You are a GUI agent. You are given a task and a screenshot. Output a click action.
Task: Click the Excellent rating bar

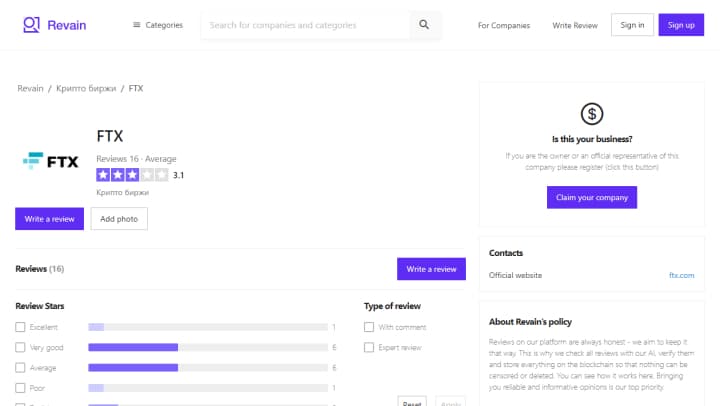[208, 327]
